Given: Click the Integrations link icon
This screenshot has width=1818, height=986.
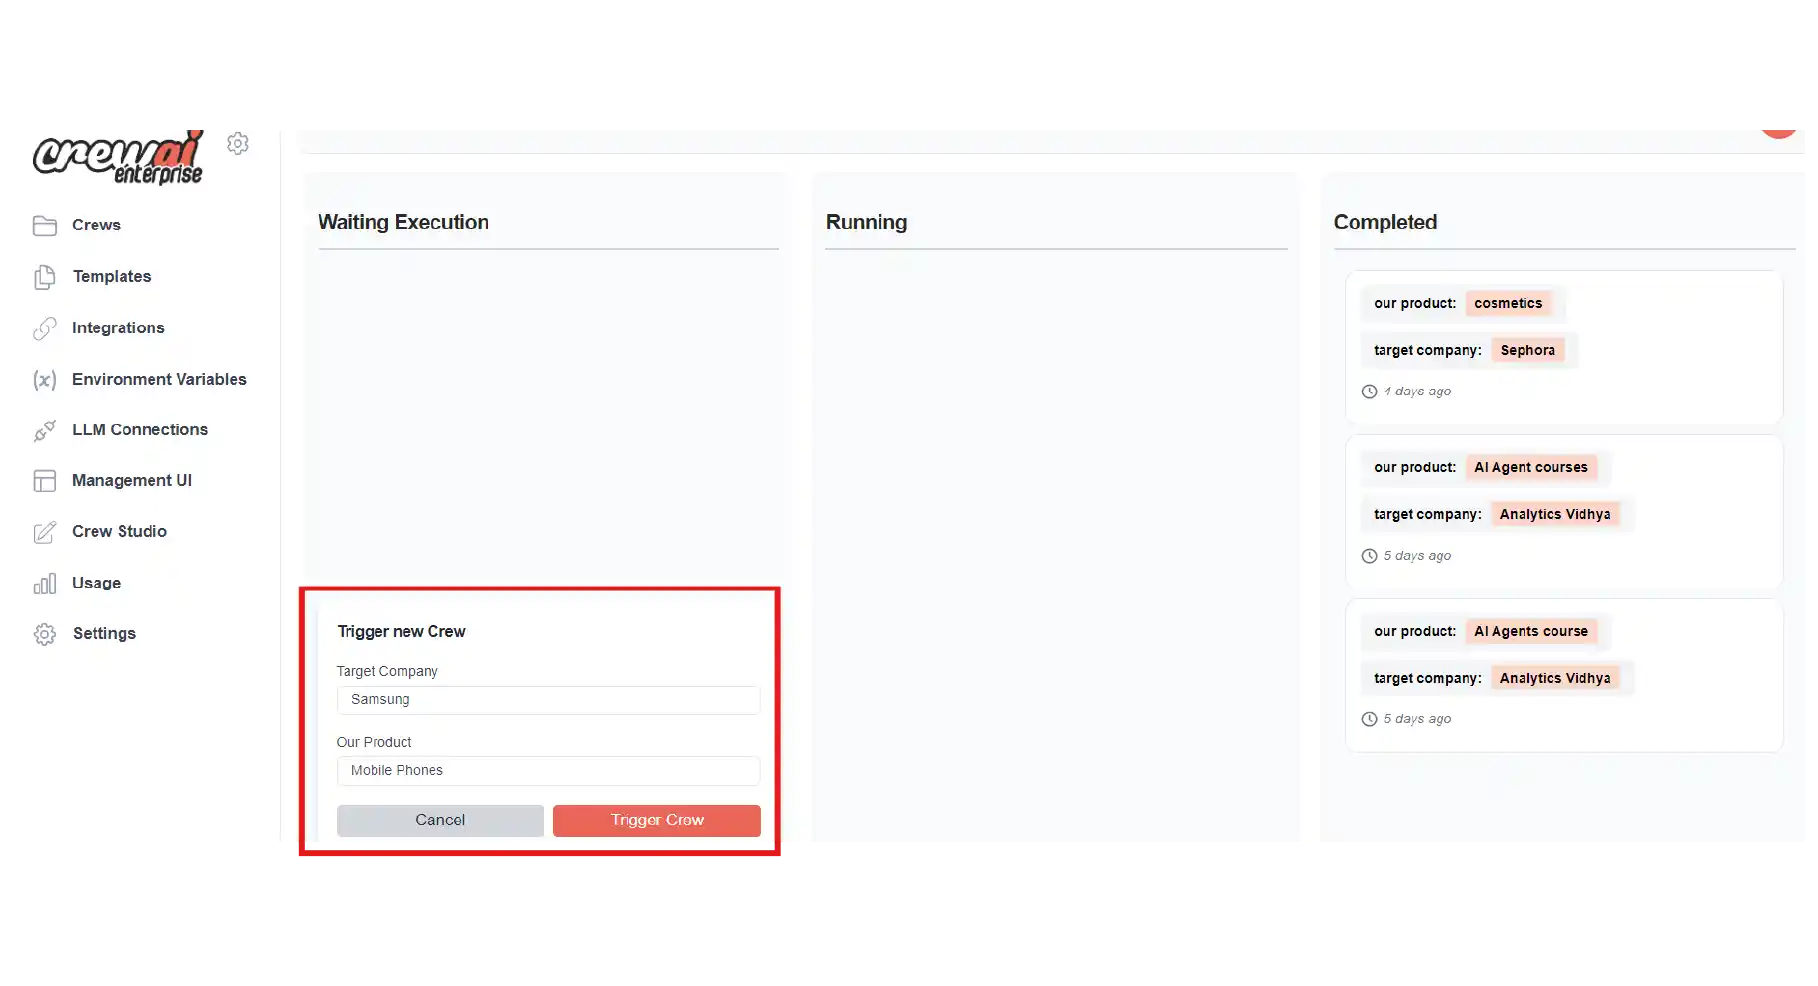Looking at the screenshot, I should pos(45,328).
